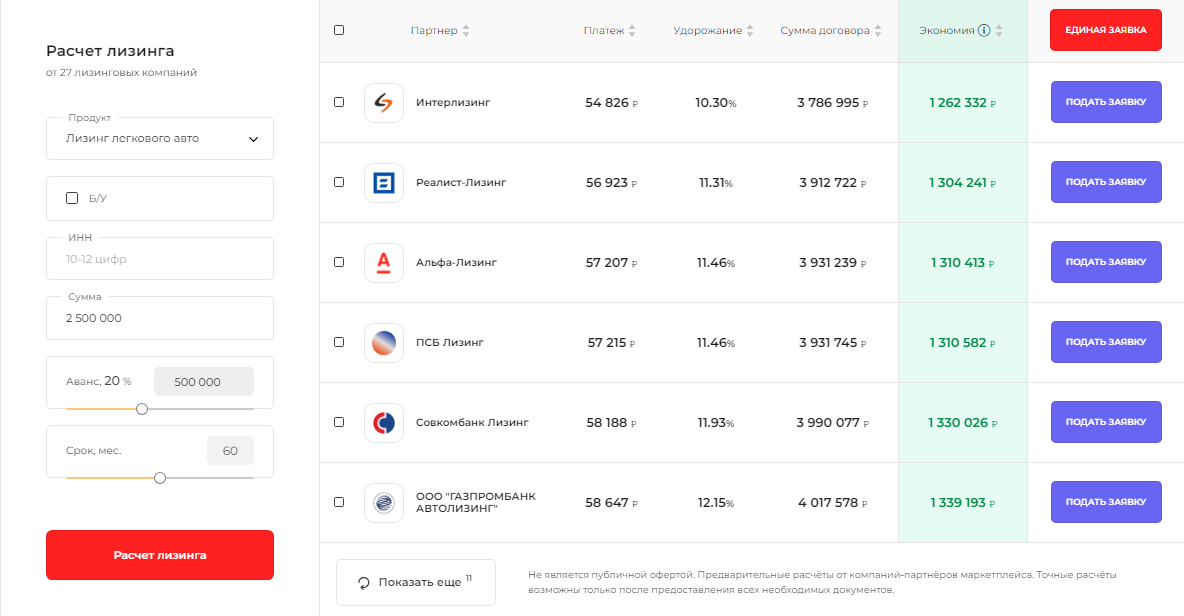The width and height of the screenshot is (1184, 616).
Task: Submit application to Альфа-Лизинг
Action: click(1105, 262)
